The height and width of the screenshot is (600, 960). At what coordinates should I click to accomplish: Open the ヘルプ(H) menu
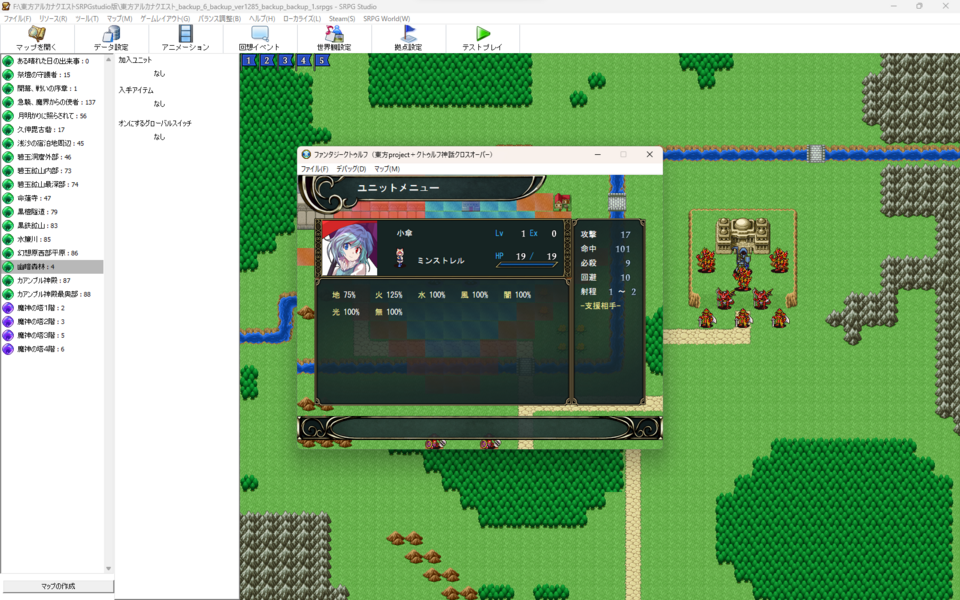pos(262,18)
